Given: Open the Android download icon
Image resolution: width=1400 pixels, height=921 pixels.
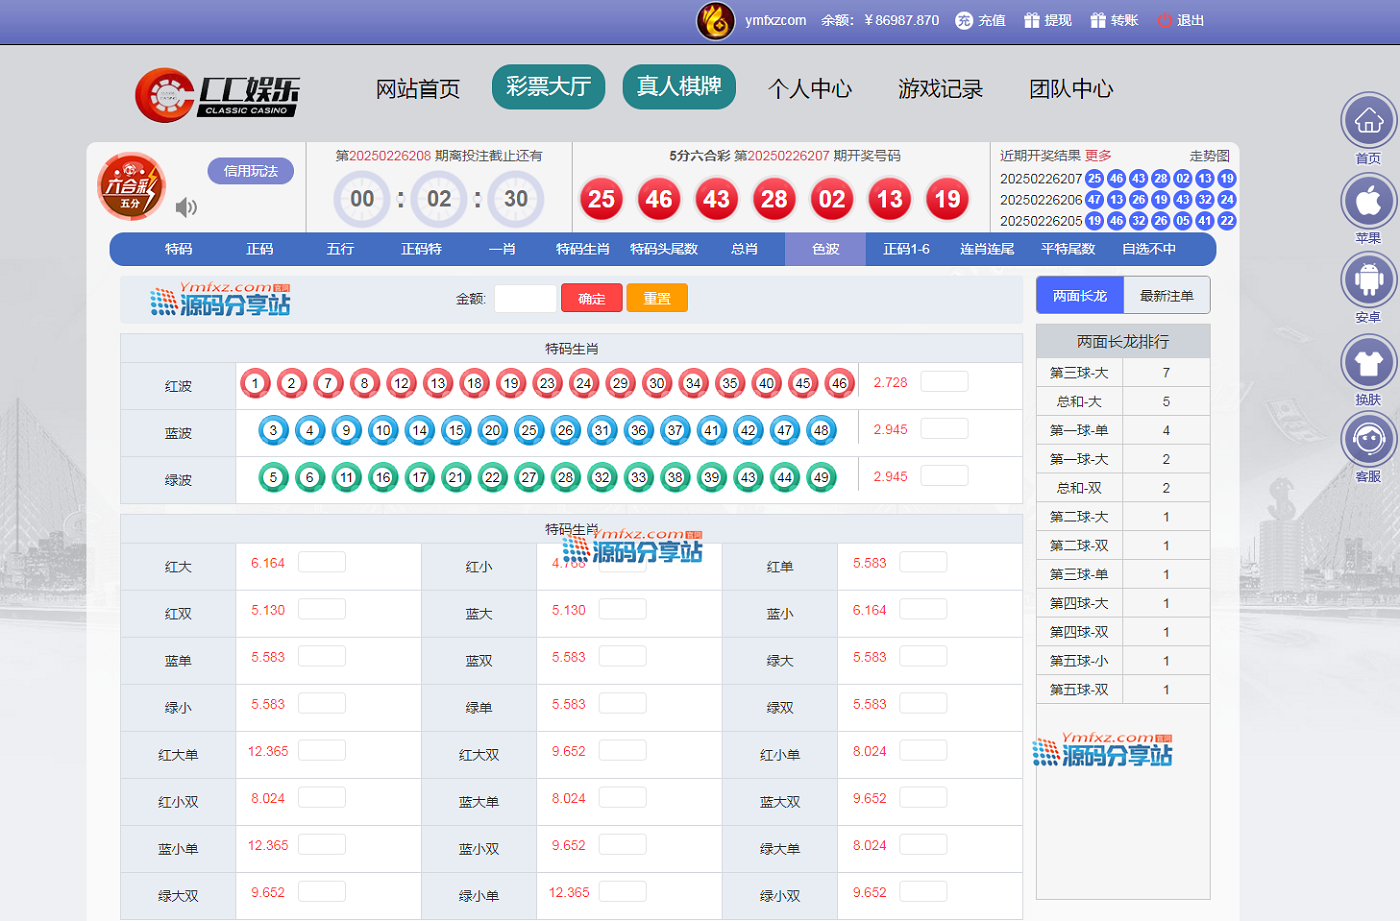Looking at the screenshot, I should pyautogui.click(x=1368, y=280).
